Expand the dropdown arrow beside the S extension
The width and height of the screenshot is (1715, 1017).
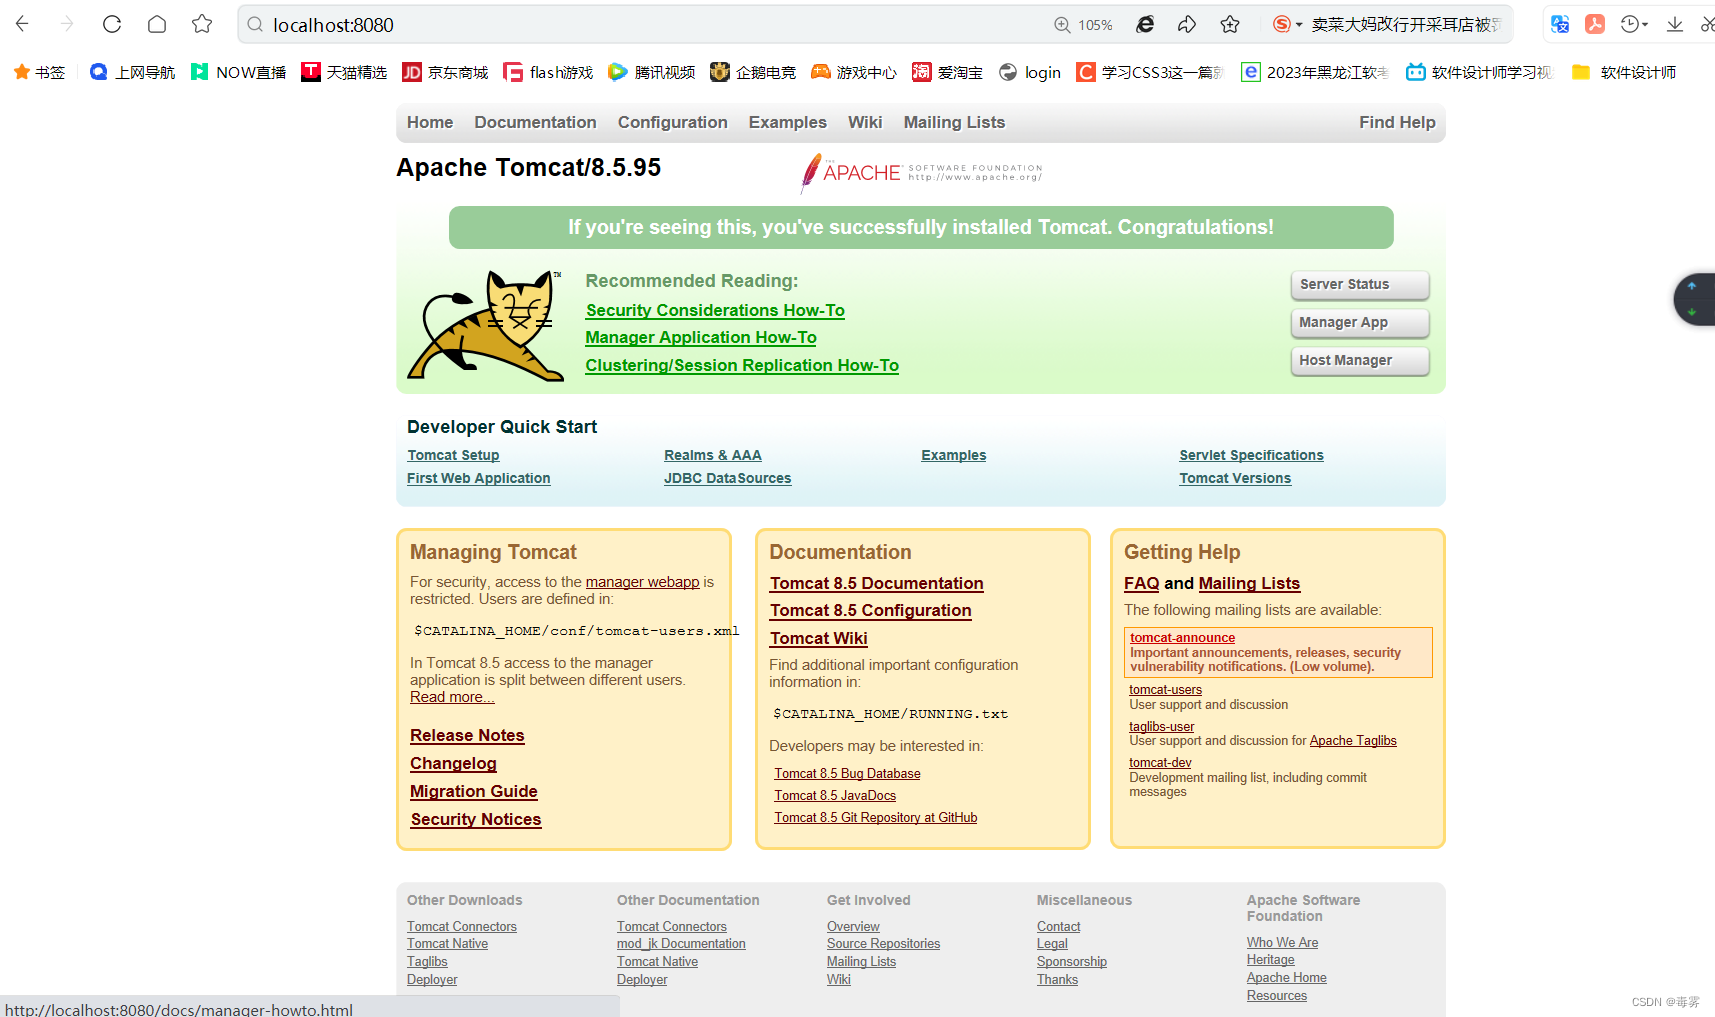[1301, 24]
